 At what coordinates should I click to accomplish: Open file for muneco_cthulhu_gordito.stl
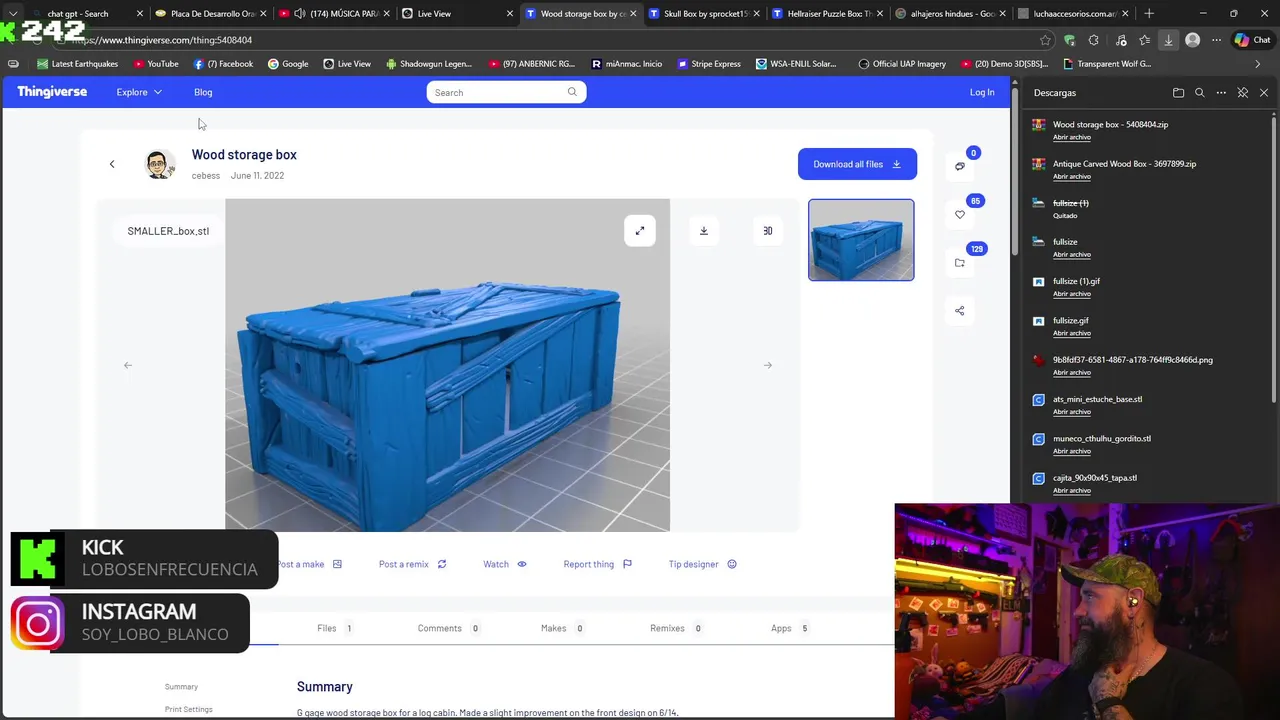coord(1072,451)
